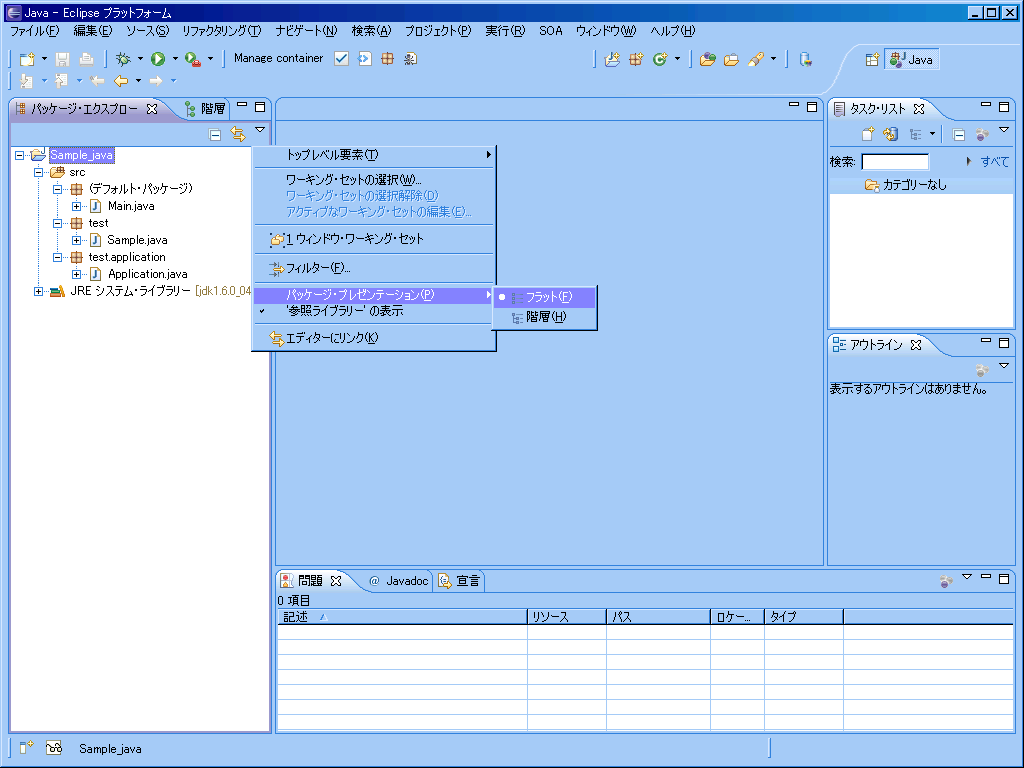Screen dimensions: 1024x768
Task: Expand the Main.java tree node
Action: 77,206
